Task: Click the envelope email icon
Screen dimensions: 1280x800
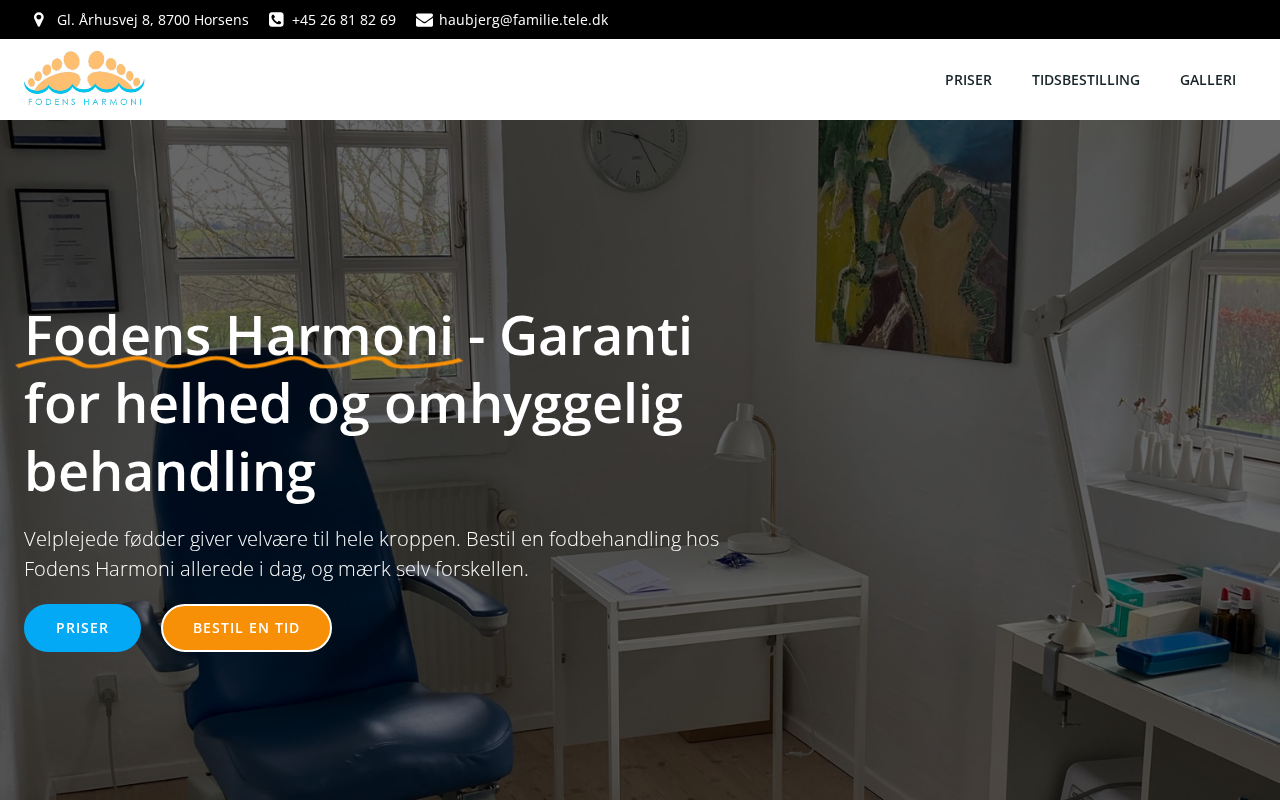Action: pyautogui.click(x=424, y=20)
